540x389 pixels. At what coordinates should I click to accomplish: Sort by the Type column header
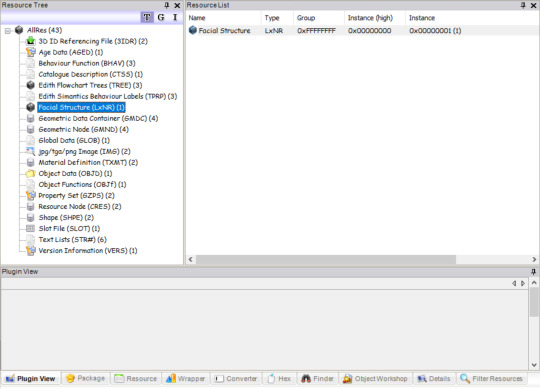click(278, 18)
